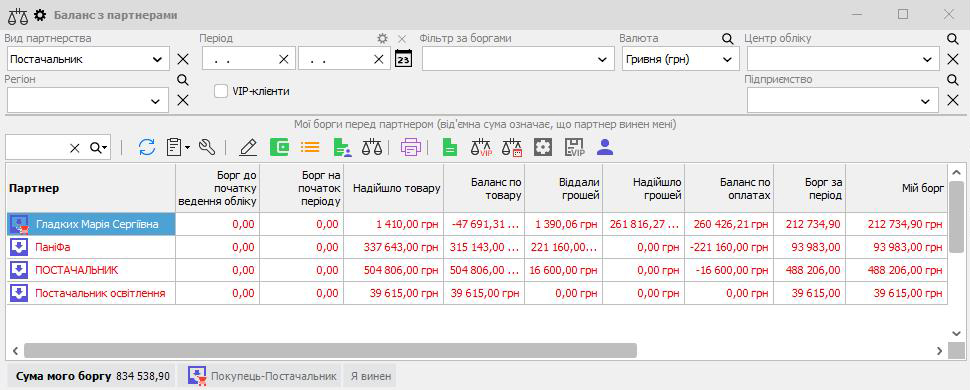Click the magnifier next to Центр обліку
This screenshot has height=390, width=970.
tap(953, 38)
